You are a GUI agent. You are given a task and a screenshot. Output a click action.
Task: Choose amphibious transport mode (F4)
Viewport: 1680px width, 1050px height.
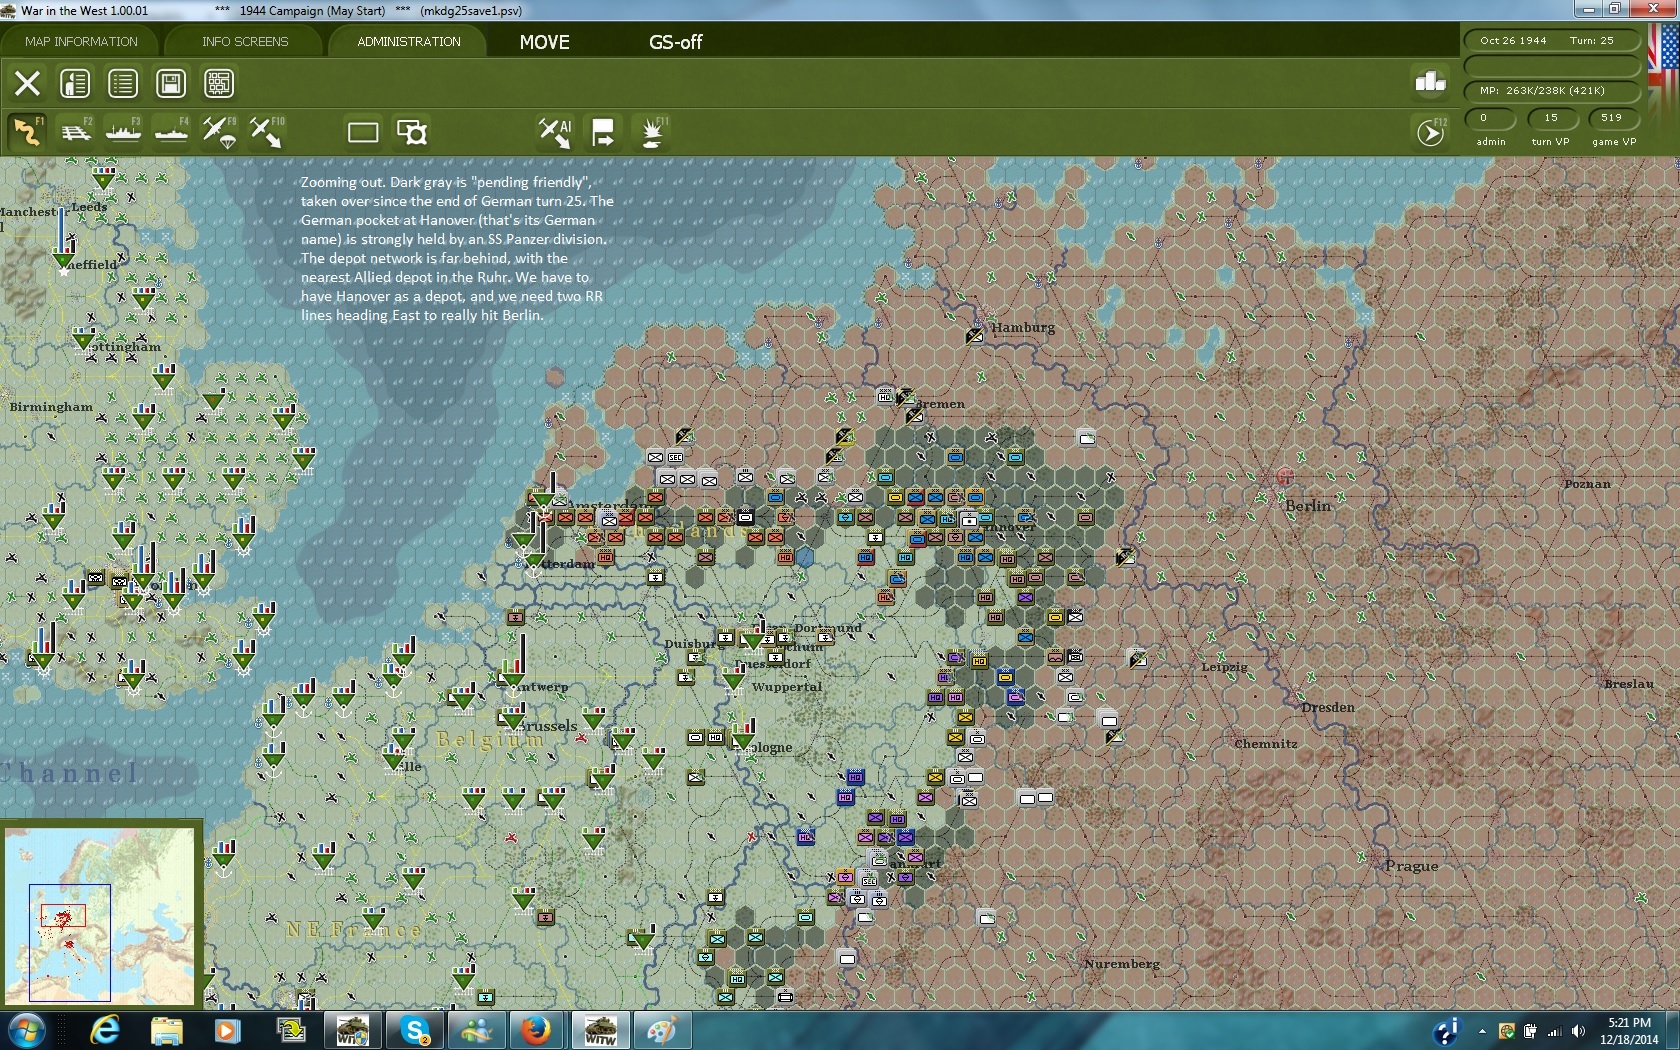coord(171,132)
